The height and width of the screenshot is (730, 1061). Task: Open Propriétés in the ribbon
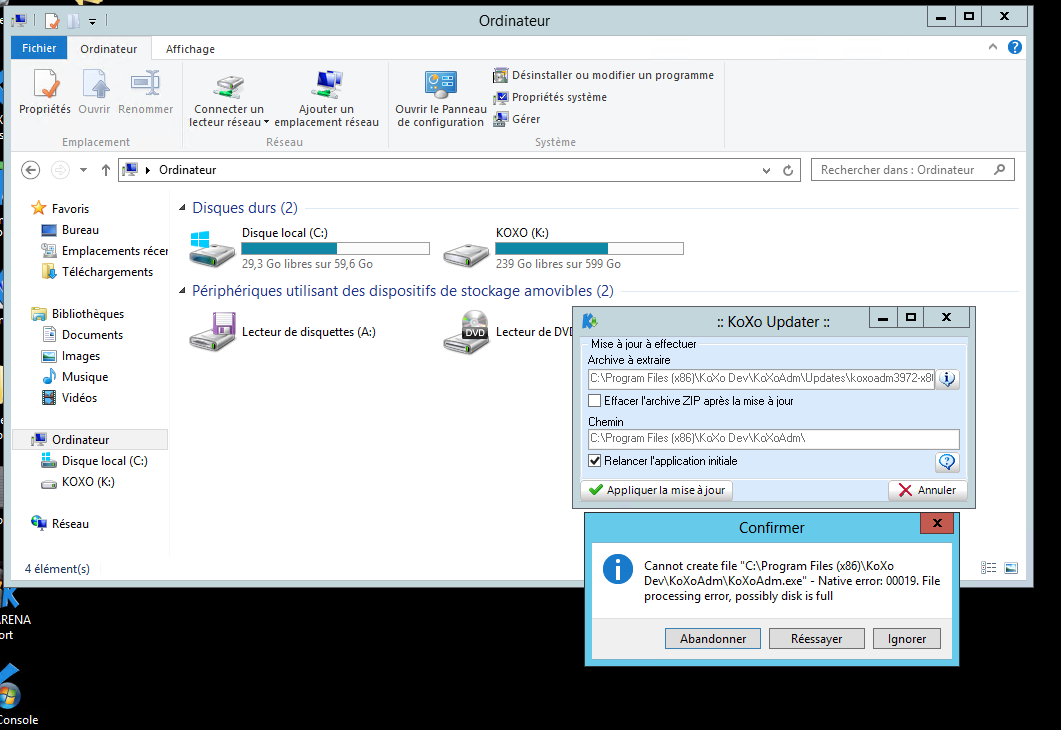click(x=45, y=92)
